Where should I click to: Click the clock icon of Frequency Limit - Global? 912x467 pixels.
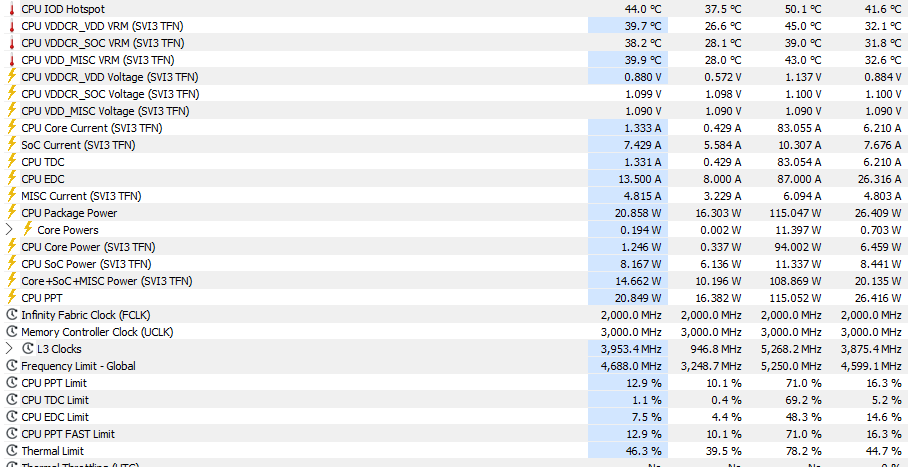coord(12,366)
